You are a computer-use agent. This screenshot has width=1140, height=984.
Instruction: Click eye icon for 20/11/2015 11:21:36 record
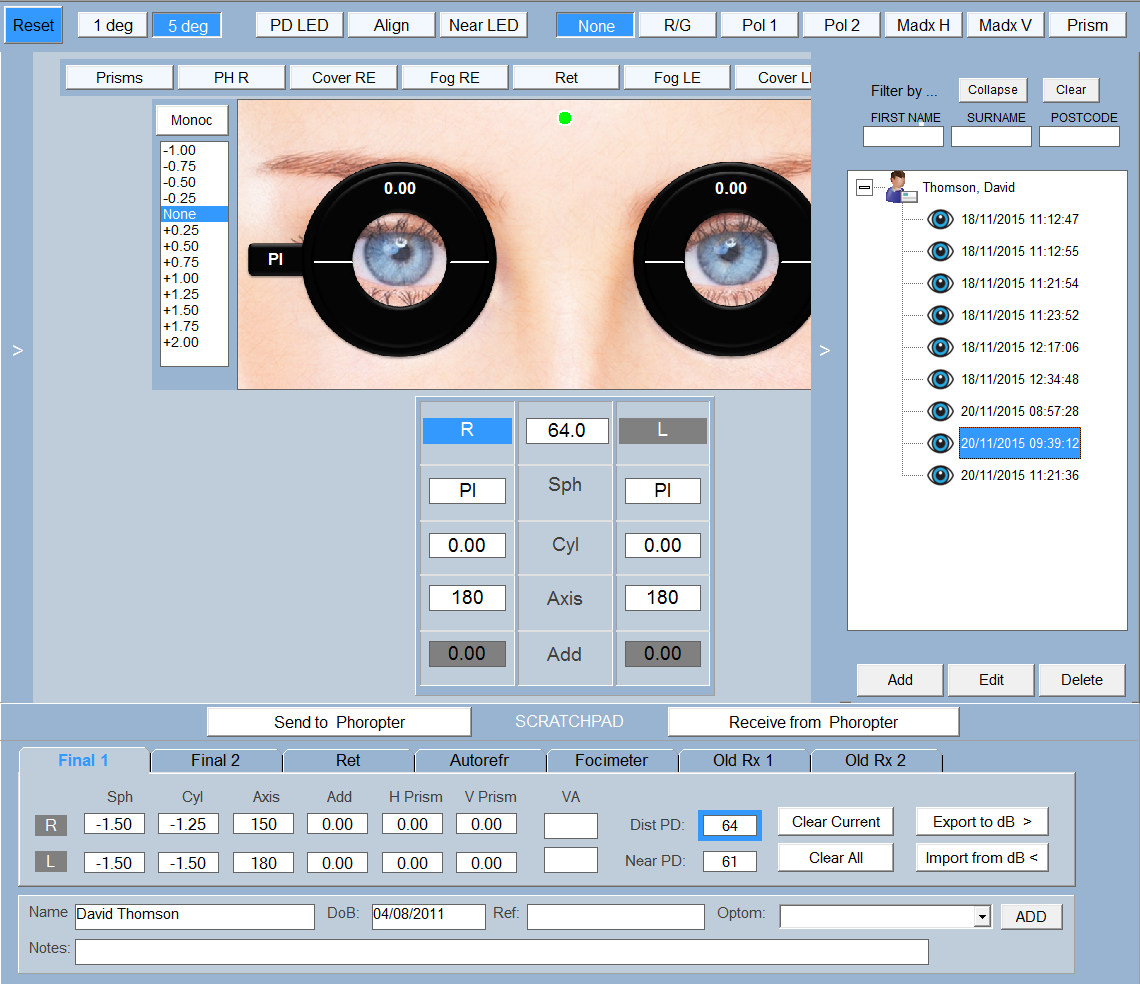(x=939, y=475)
